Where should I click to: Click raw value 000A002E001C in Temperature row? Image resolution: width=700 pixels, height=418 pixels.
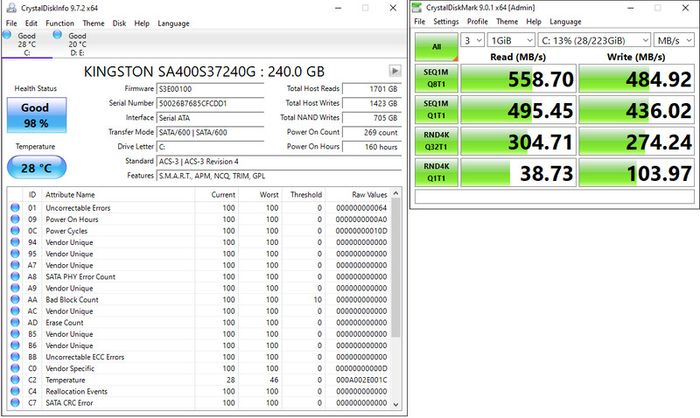pos(362,380)
